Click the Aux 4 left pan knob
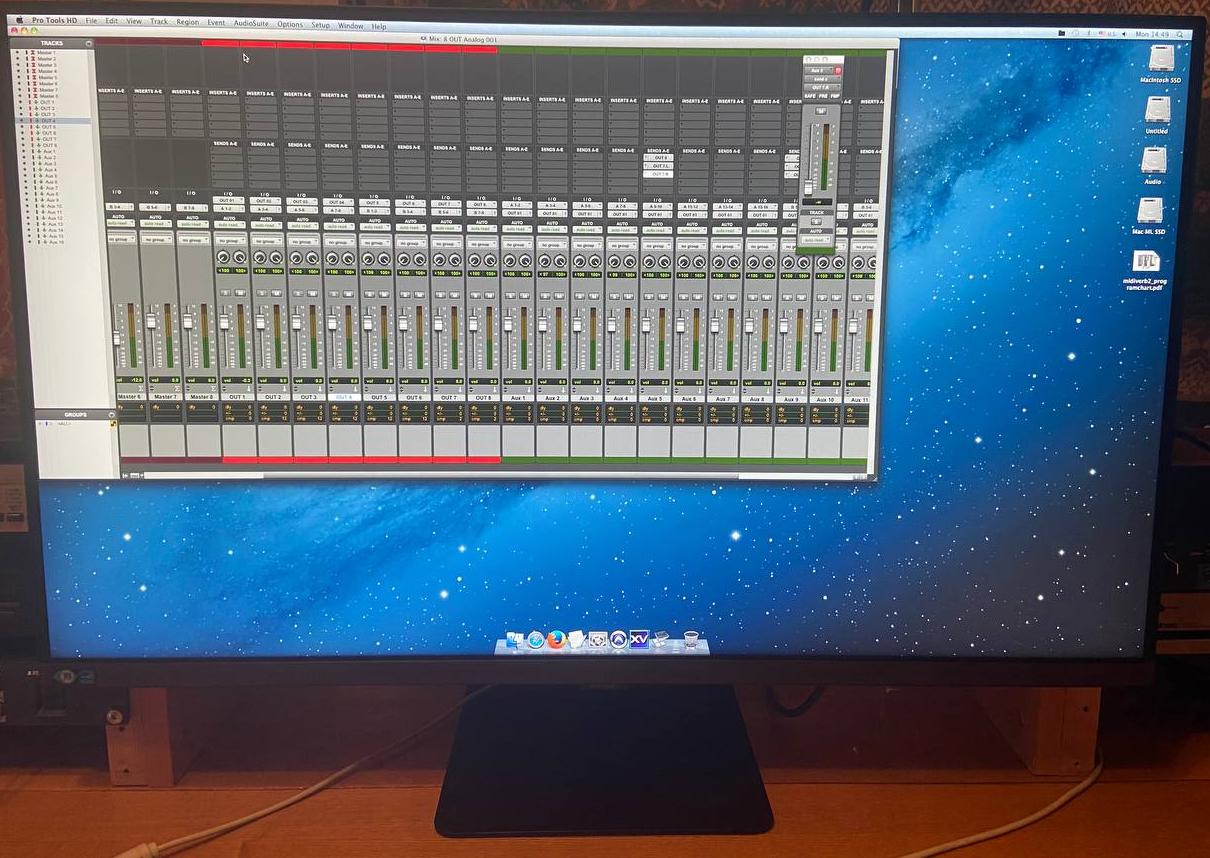 (615, 261)
